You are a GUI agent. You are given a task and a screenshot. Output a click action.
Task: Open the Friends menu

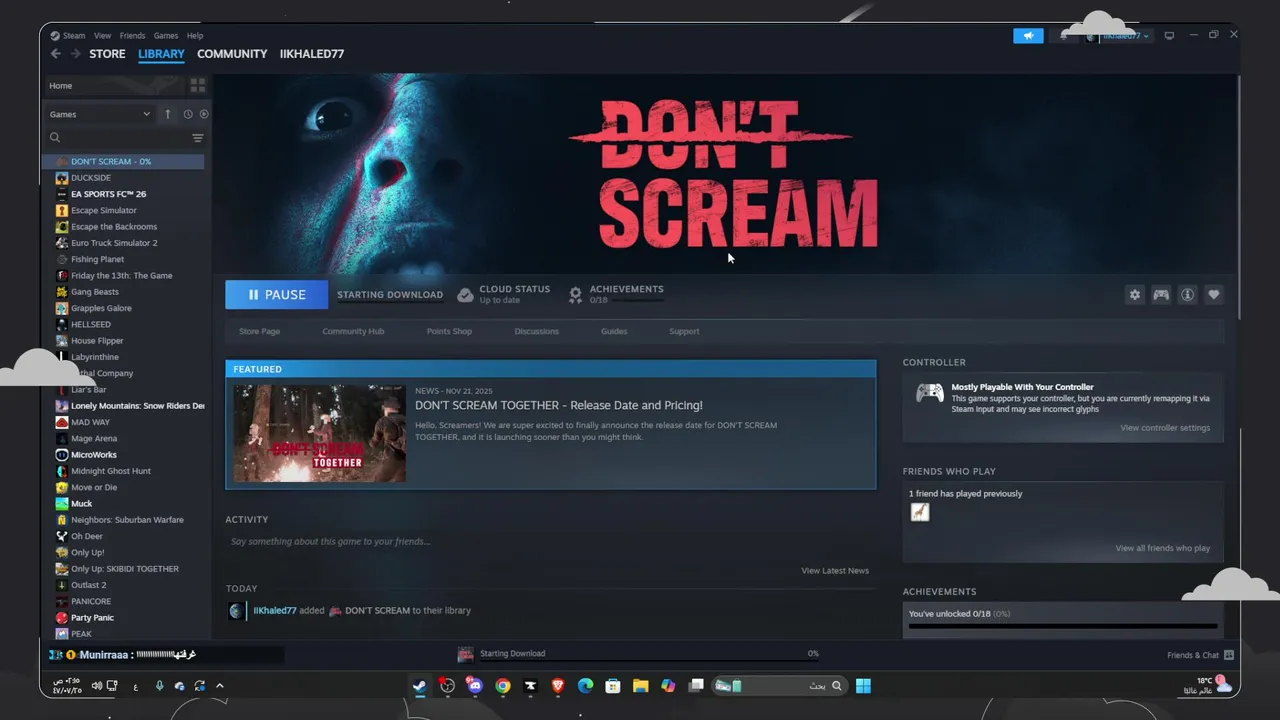(x=132, y=36)
